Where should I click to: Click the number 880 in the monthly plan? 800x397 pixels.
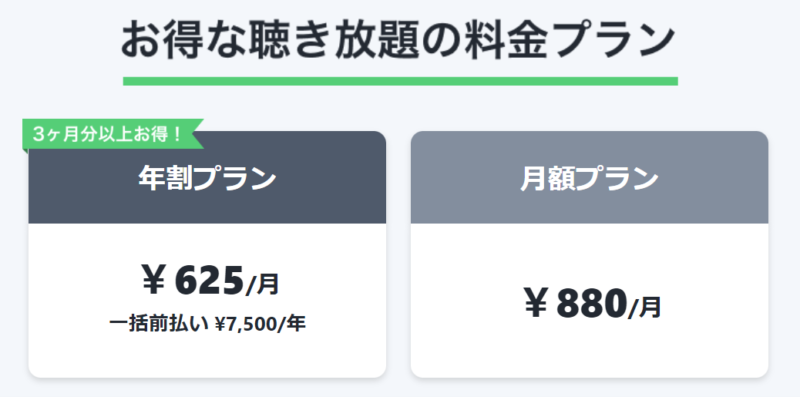coord(591,304)
